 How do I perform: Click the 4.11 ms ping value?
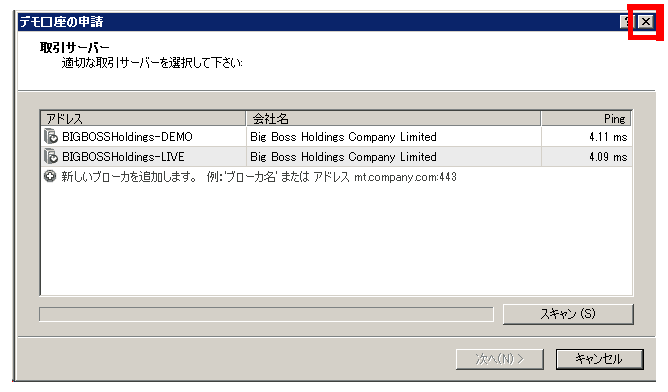[608, 137]
